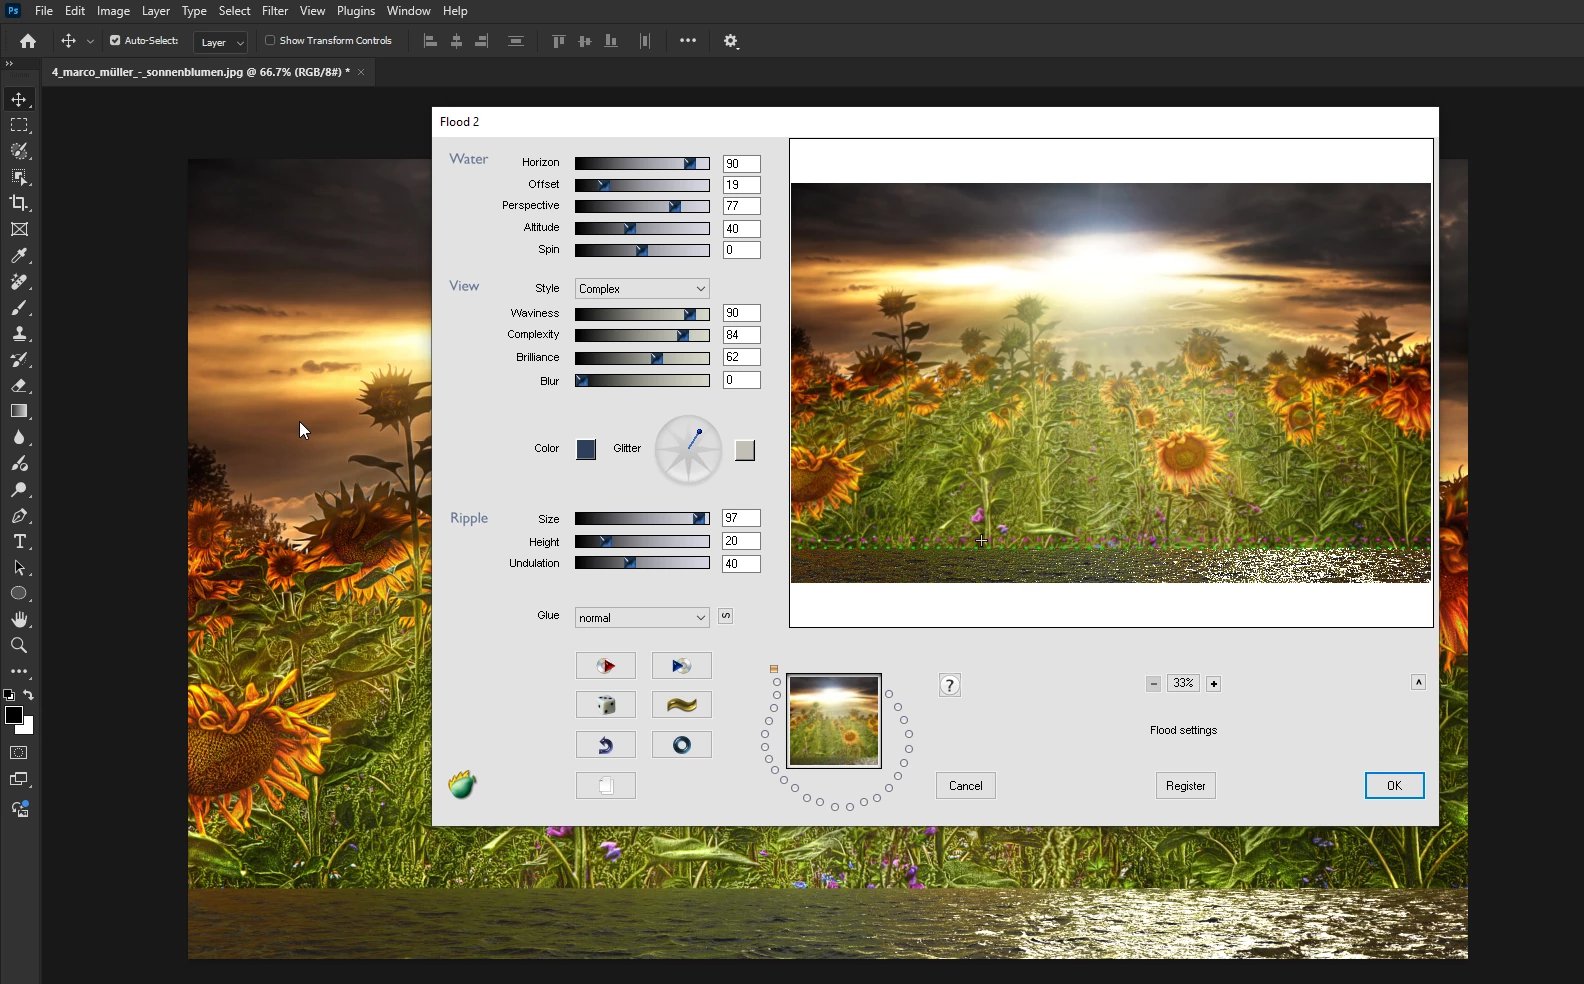Select the Blur tool
The height and width of the screenshot is (984, 1584).
[19, 438]
